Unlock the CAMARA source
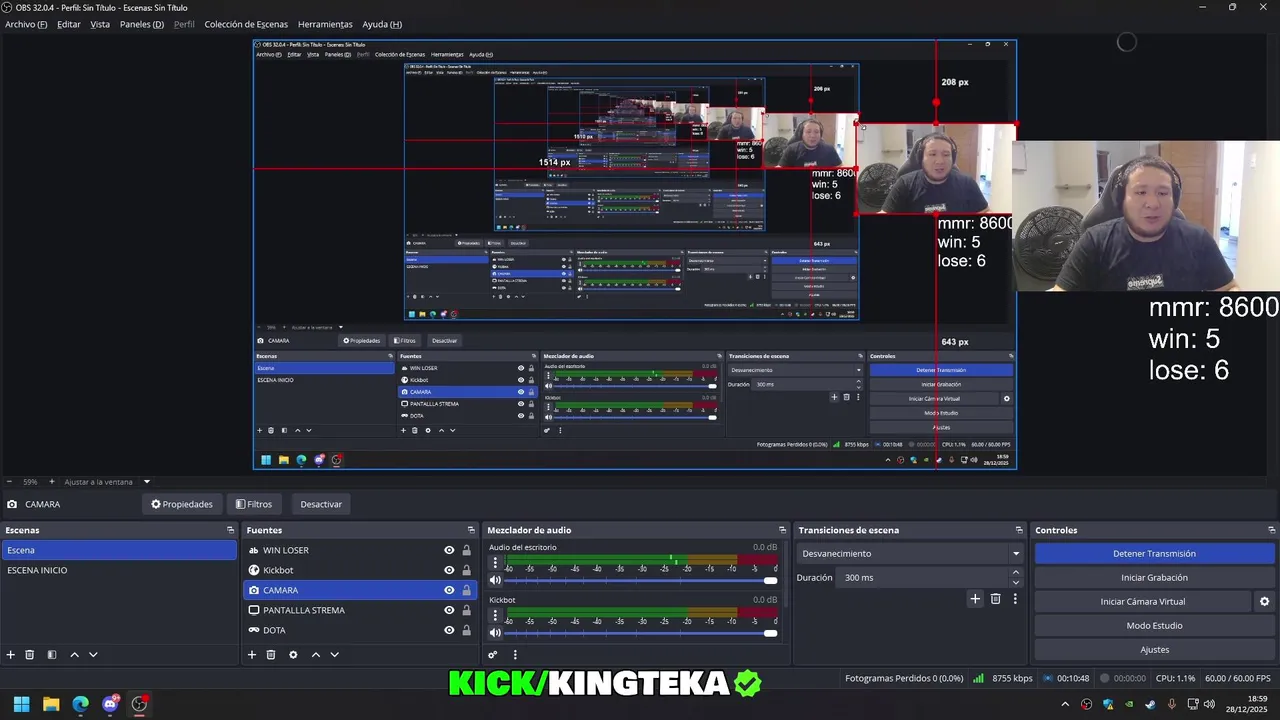1280x720 pixels. (x=466, y=590)
